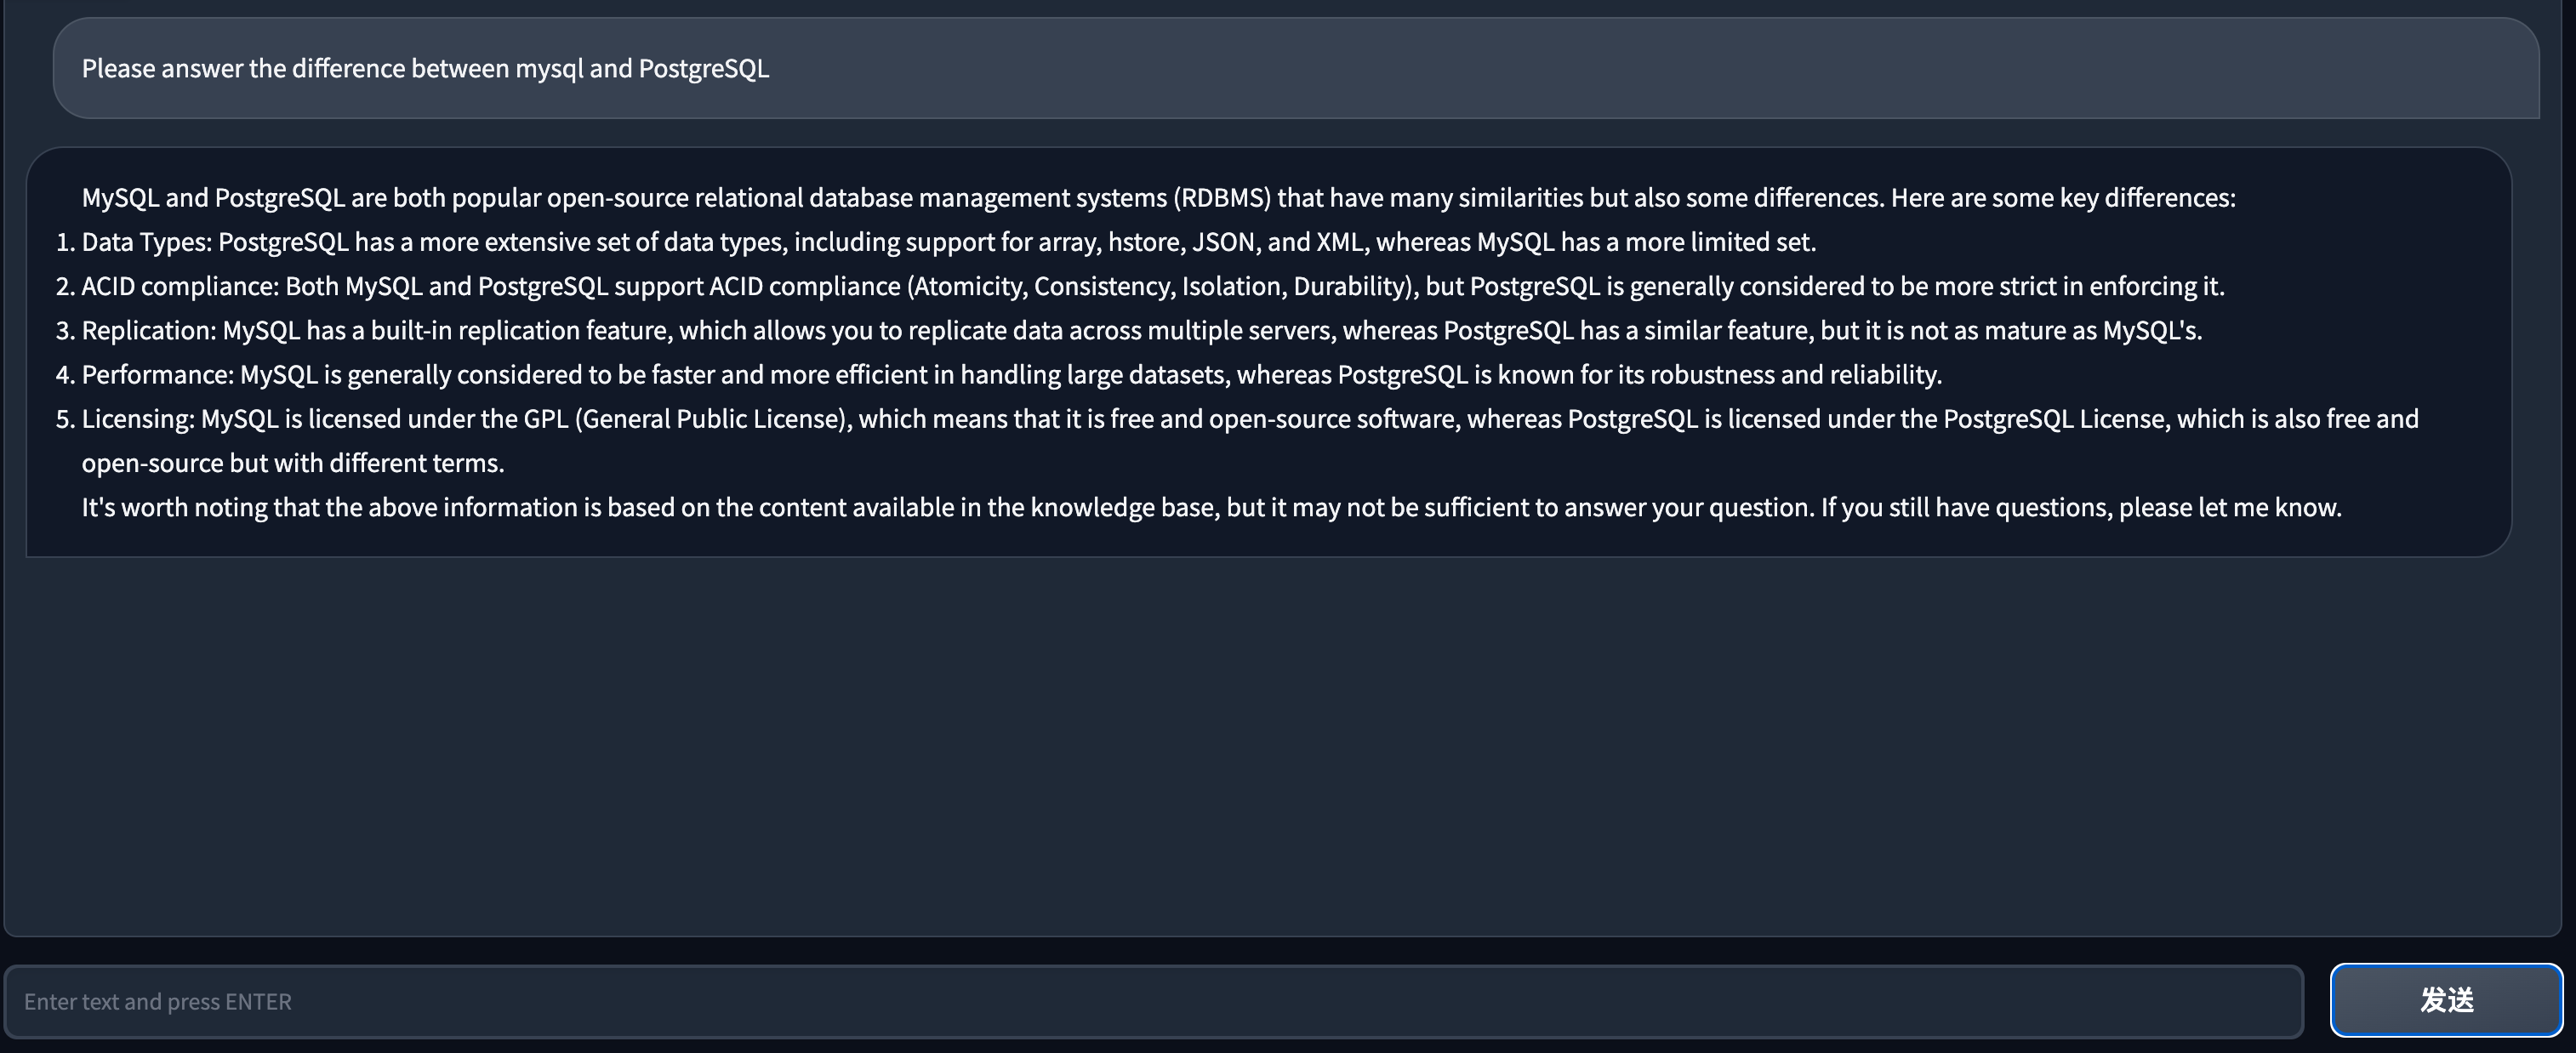
Task: Click the "(RDBMS)" abbreviation in the answer
Action: pyautogui.click(x=1222, y=198)
